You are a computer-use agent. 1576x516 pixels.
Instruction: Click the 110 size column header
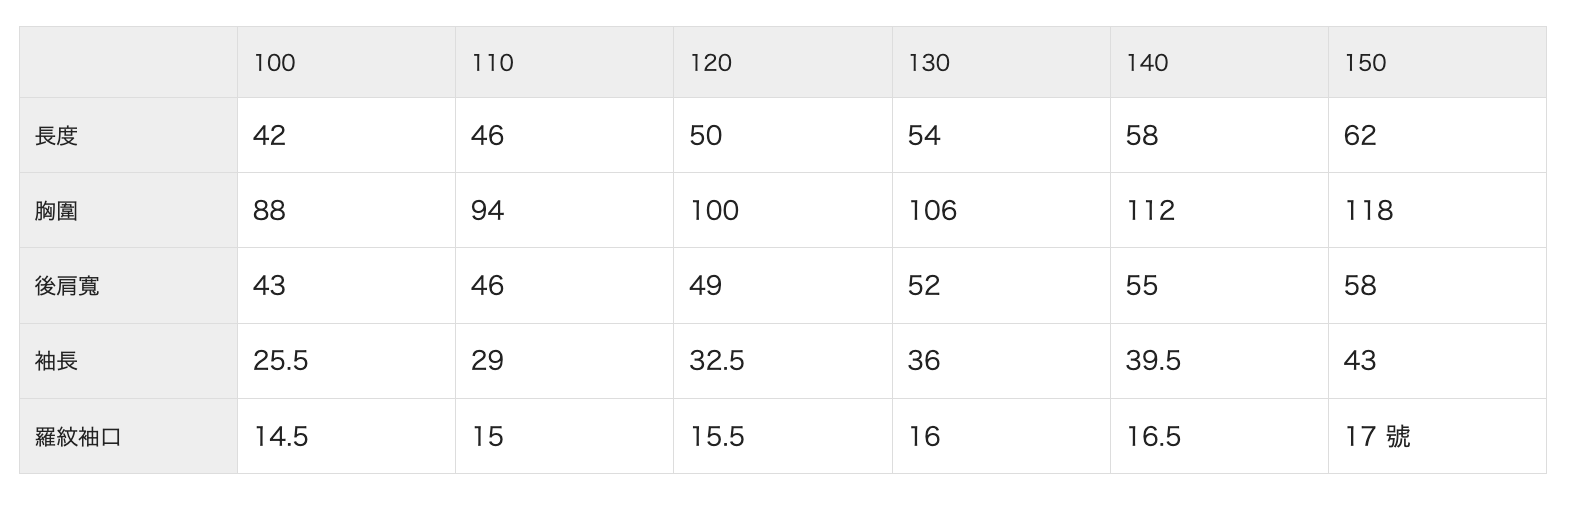click(492, 63)
